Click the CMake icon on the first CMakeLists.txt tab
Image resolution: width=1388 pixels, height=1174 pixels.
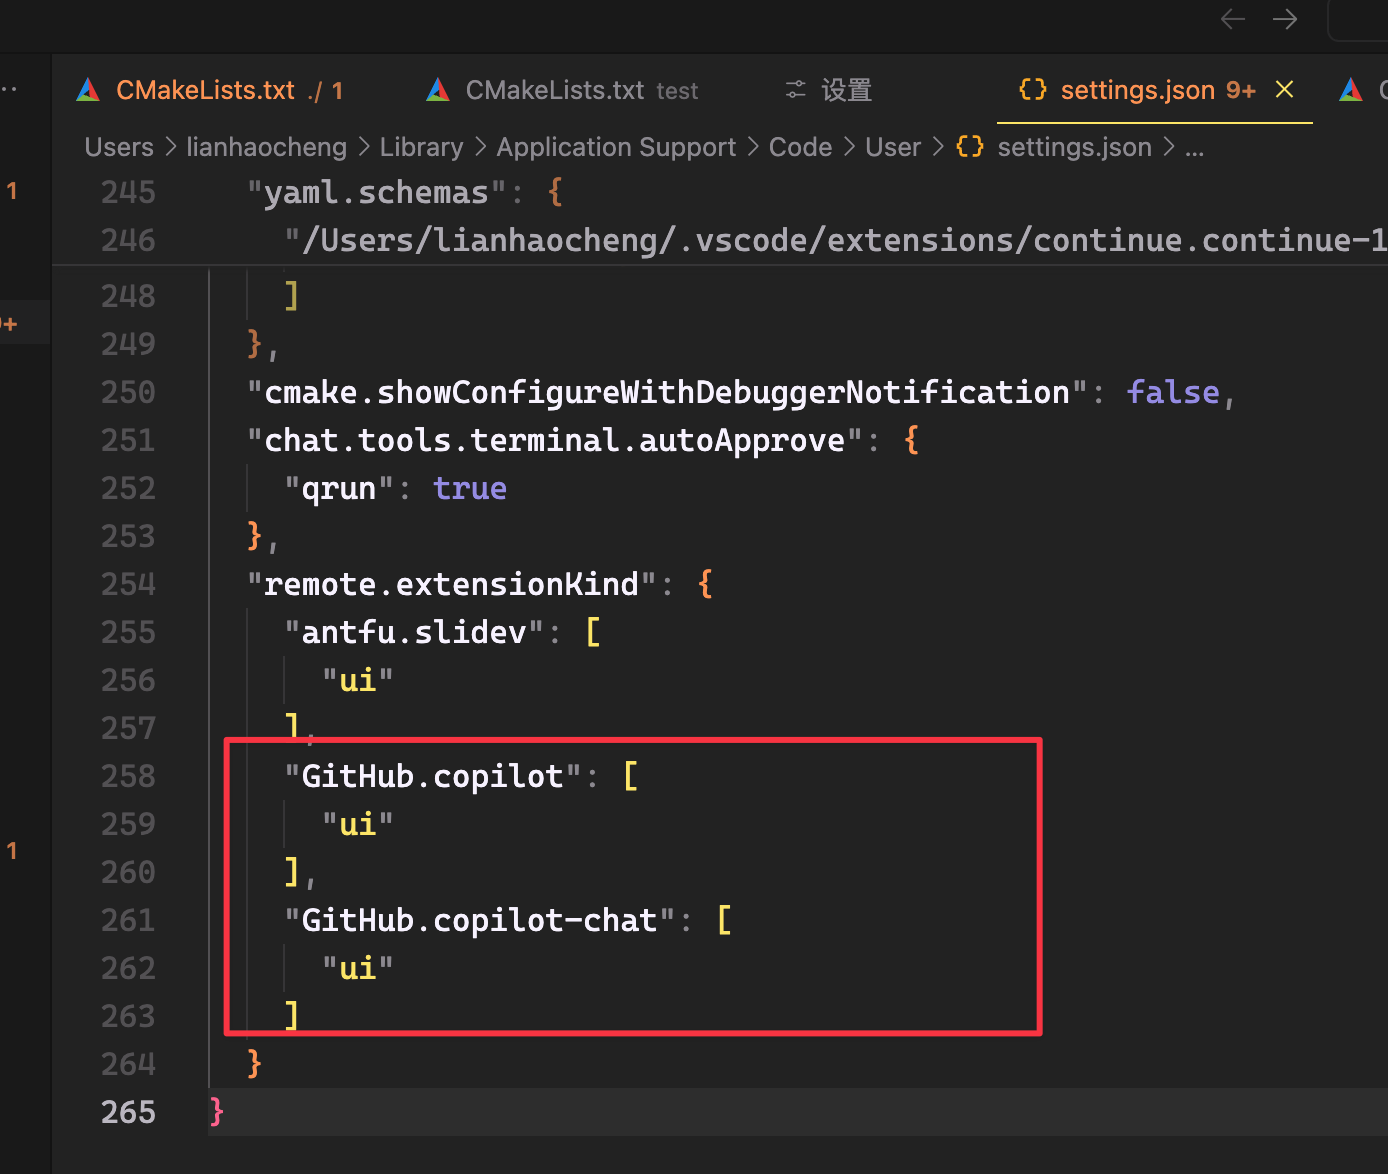88,91
